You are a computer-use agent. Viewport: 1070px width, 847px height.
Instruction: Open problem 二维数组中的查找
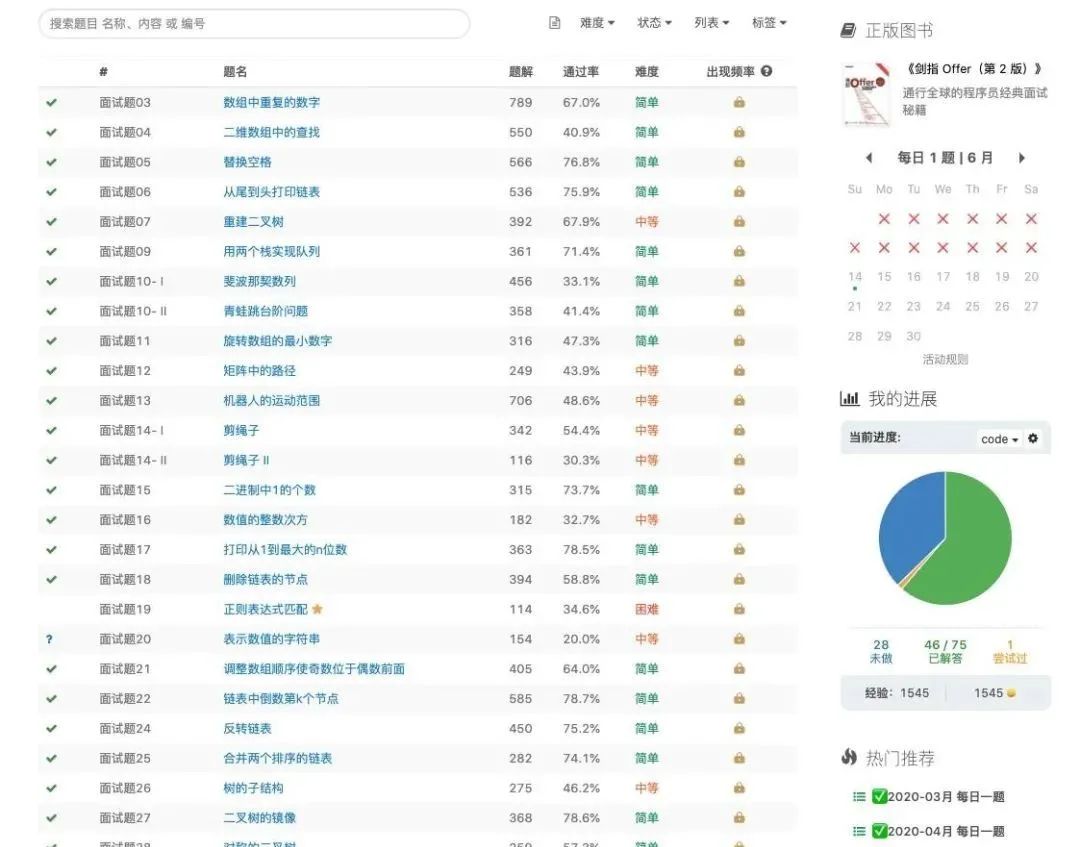tap(272, 132)
